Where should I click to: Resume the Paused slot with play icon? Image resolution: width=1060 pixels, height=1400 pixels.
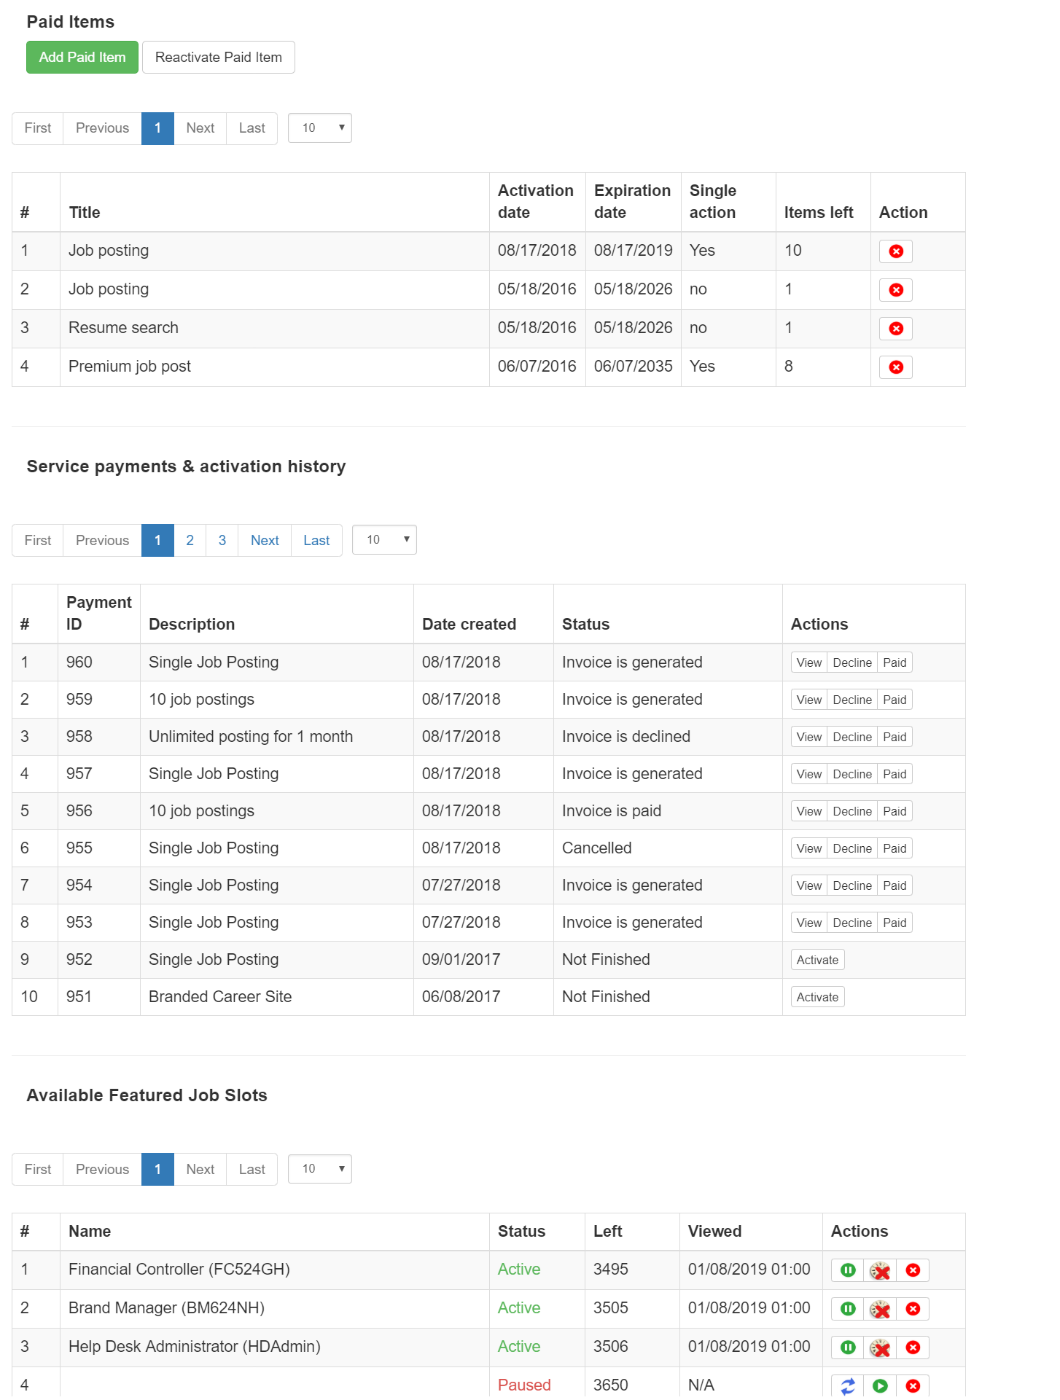(880, 1386)
